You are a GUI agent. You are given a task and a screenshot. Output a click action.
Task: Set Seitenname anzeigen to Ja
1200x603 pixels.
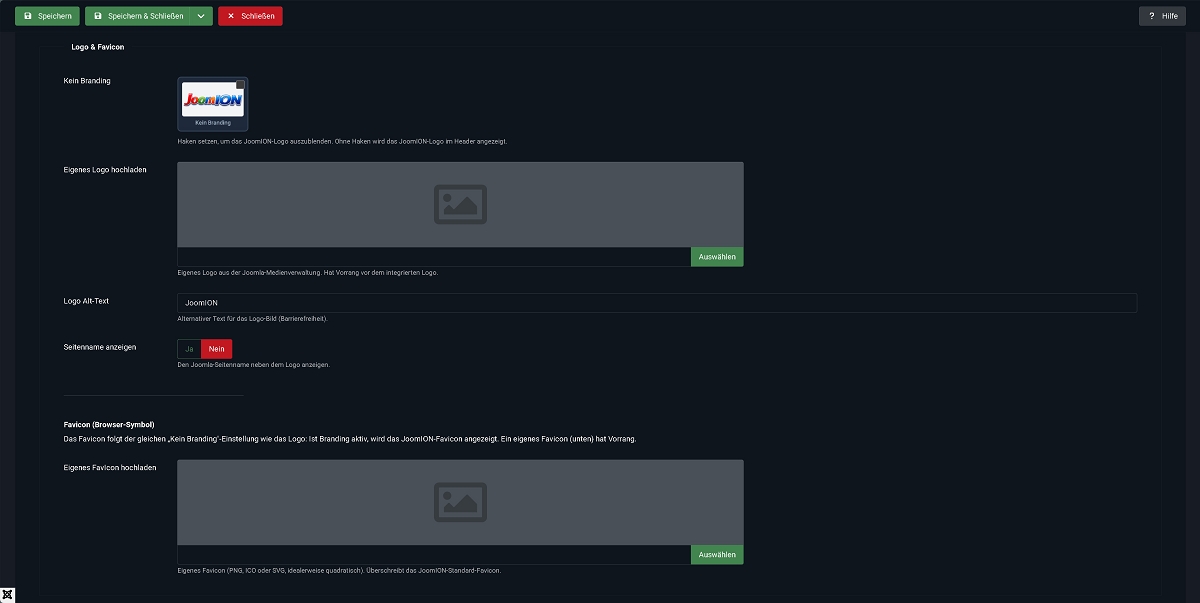coord(189,349)
